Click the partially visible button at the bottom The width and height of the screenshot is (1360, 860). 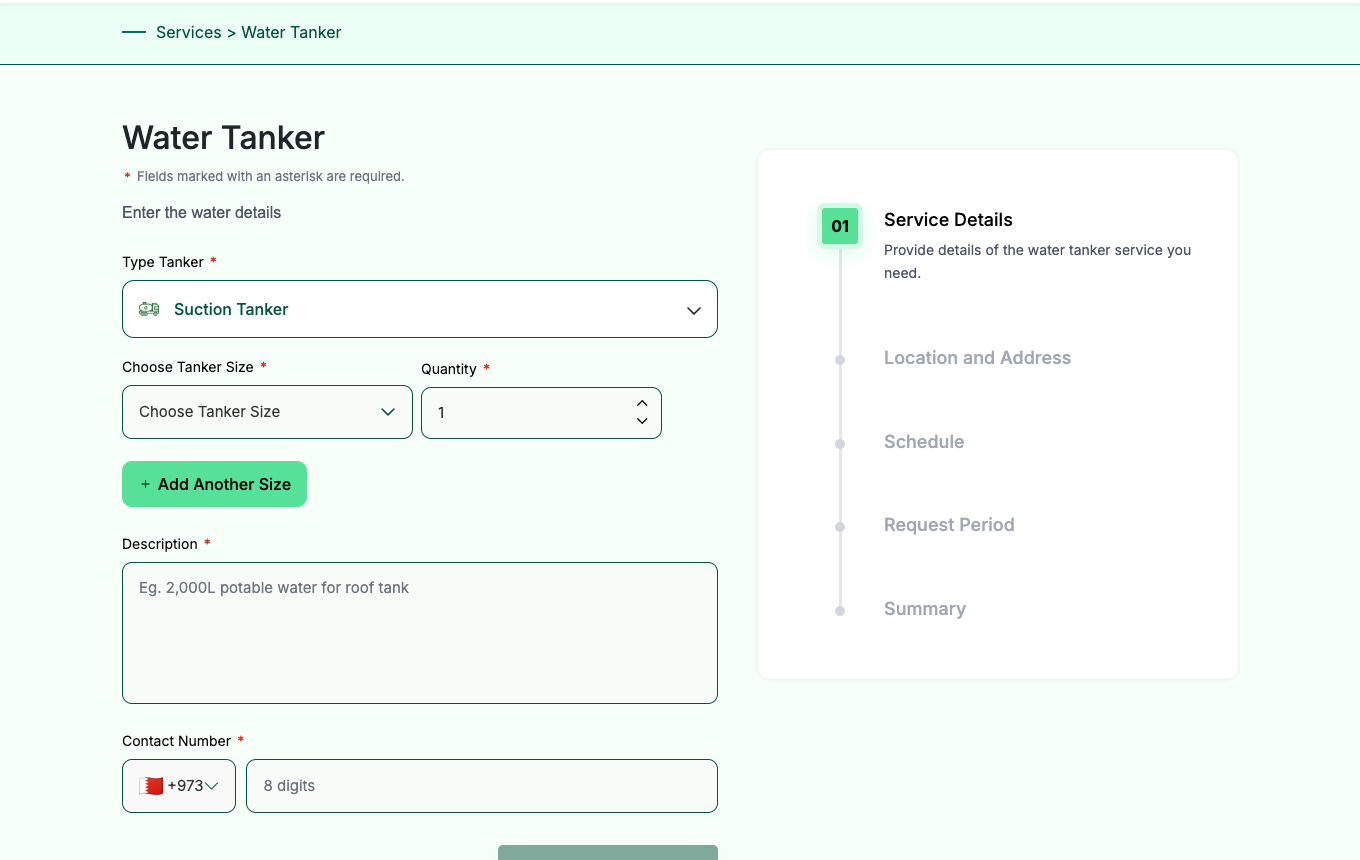pyautogui.click(x=608, y=852)
